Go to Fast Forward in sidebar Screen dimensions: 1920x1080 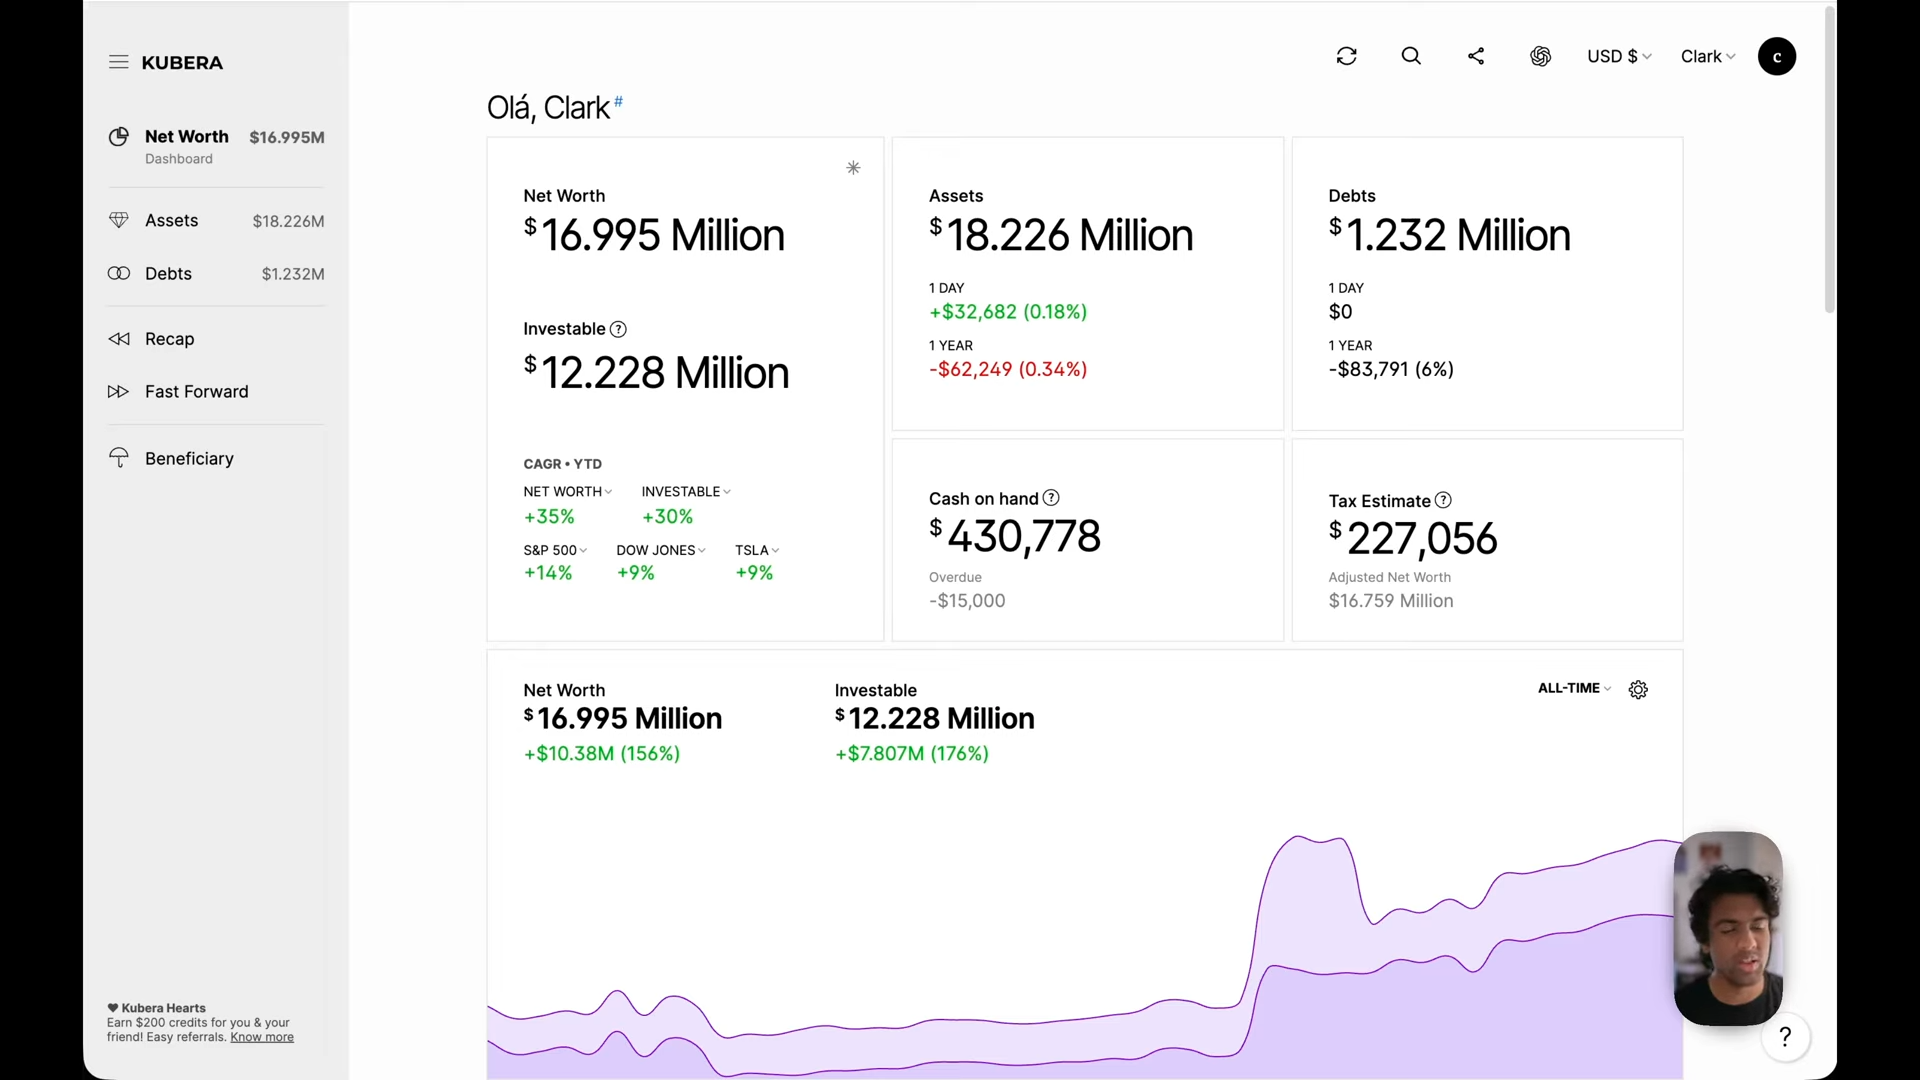(196, 391)
